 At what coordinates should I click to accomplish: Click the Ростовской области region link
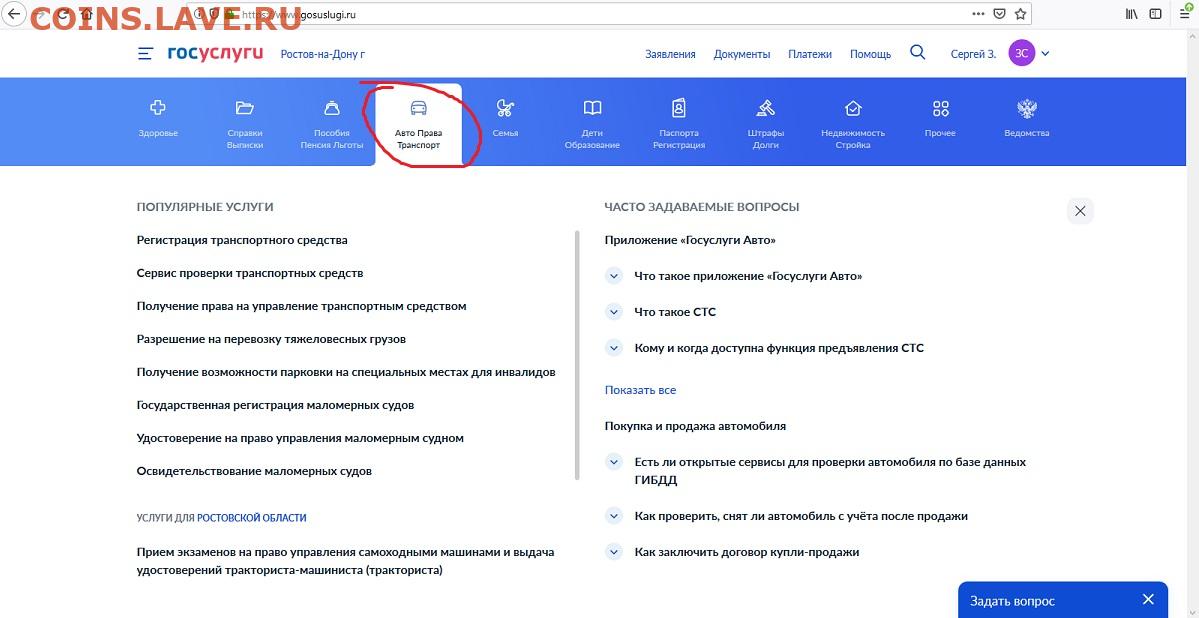(252, 518)
